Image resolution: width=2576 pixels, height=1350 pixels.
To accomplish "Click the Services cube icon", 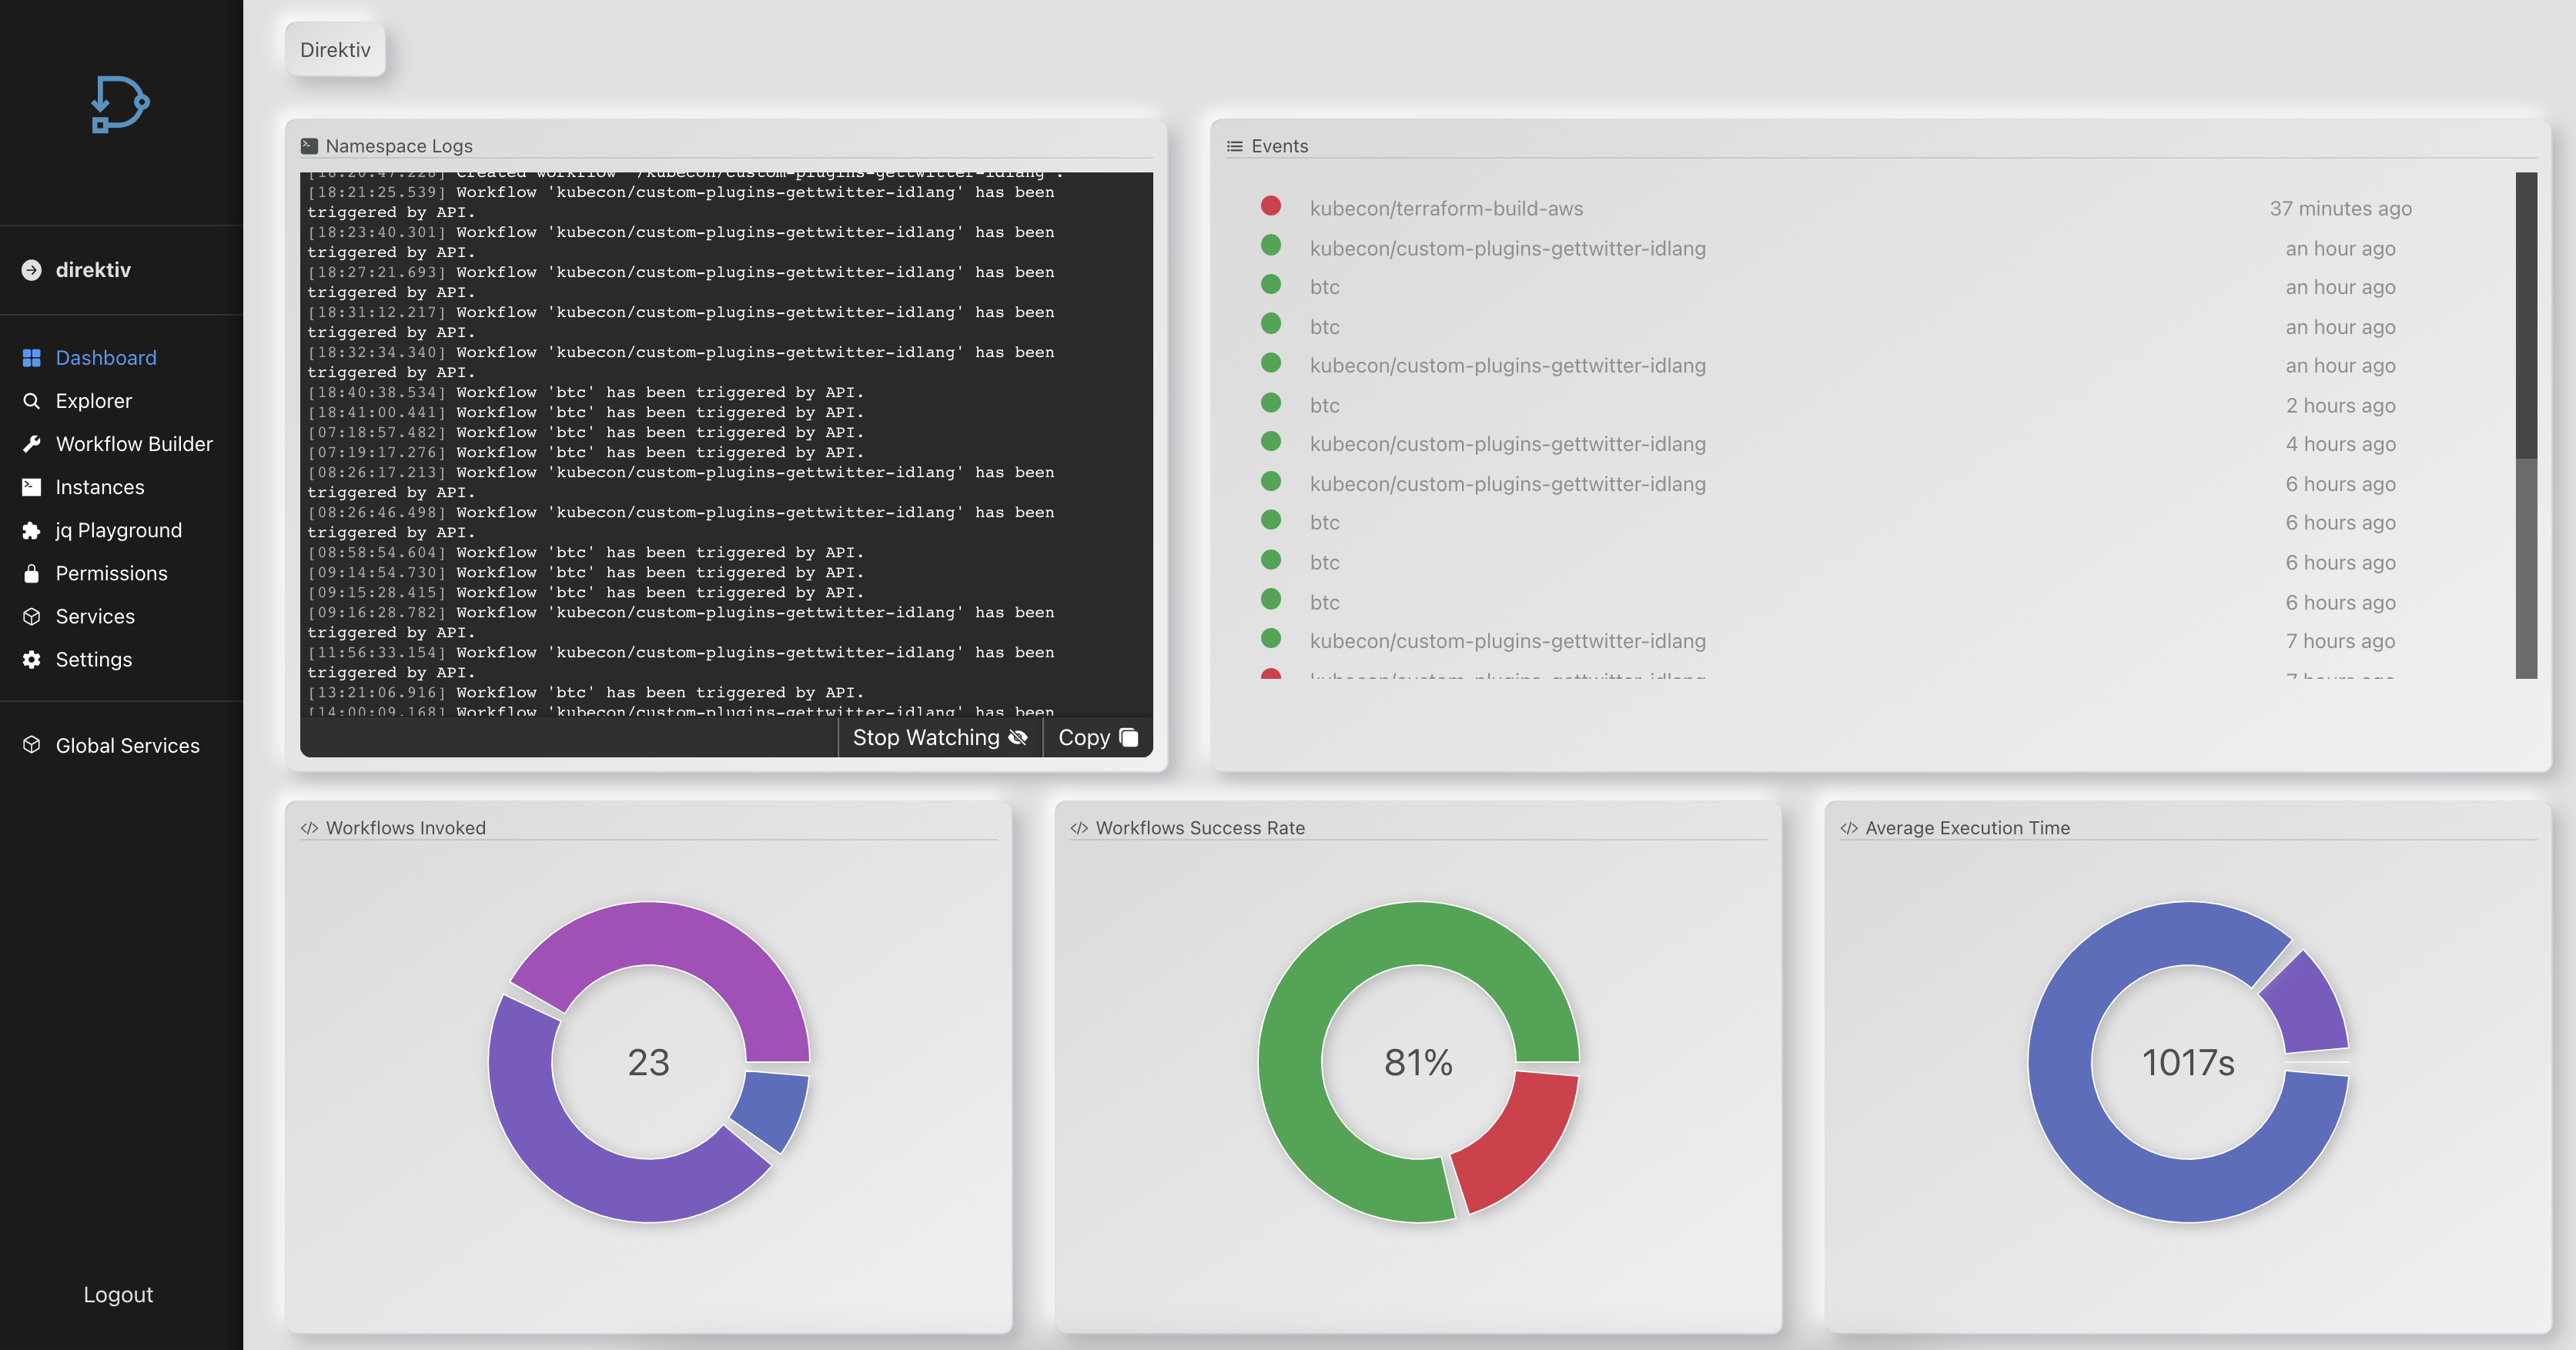I will pyautogui.click(x=32, y=616).
